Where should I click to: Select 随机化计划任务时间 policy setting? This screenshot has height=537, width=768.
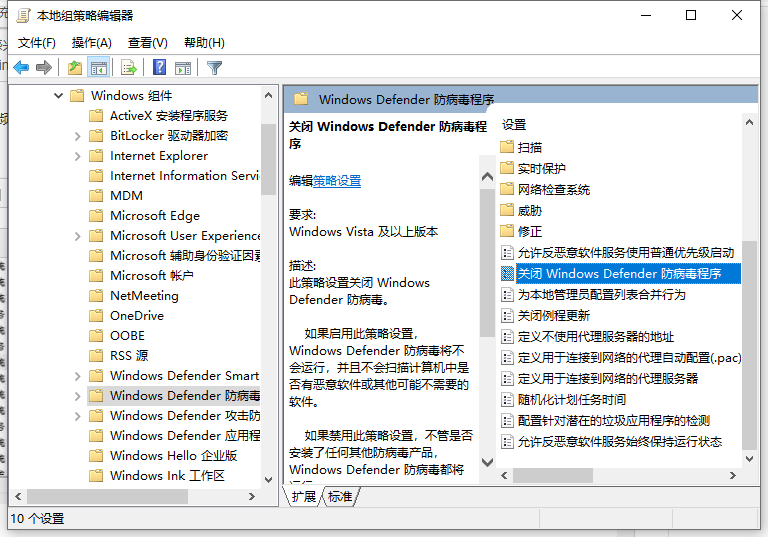pos(572,400)
